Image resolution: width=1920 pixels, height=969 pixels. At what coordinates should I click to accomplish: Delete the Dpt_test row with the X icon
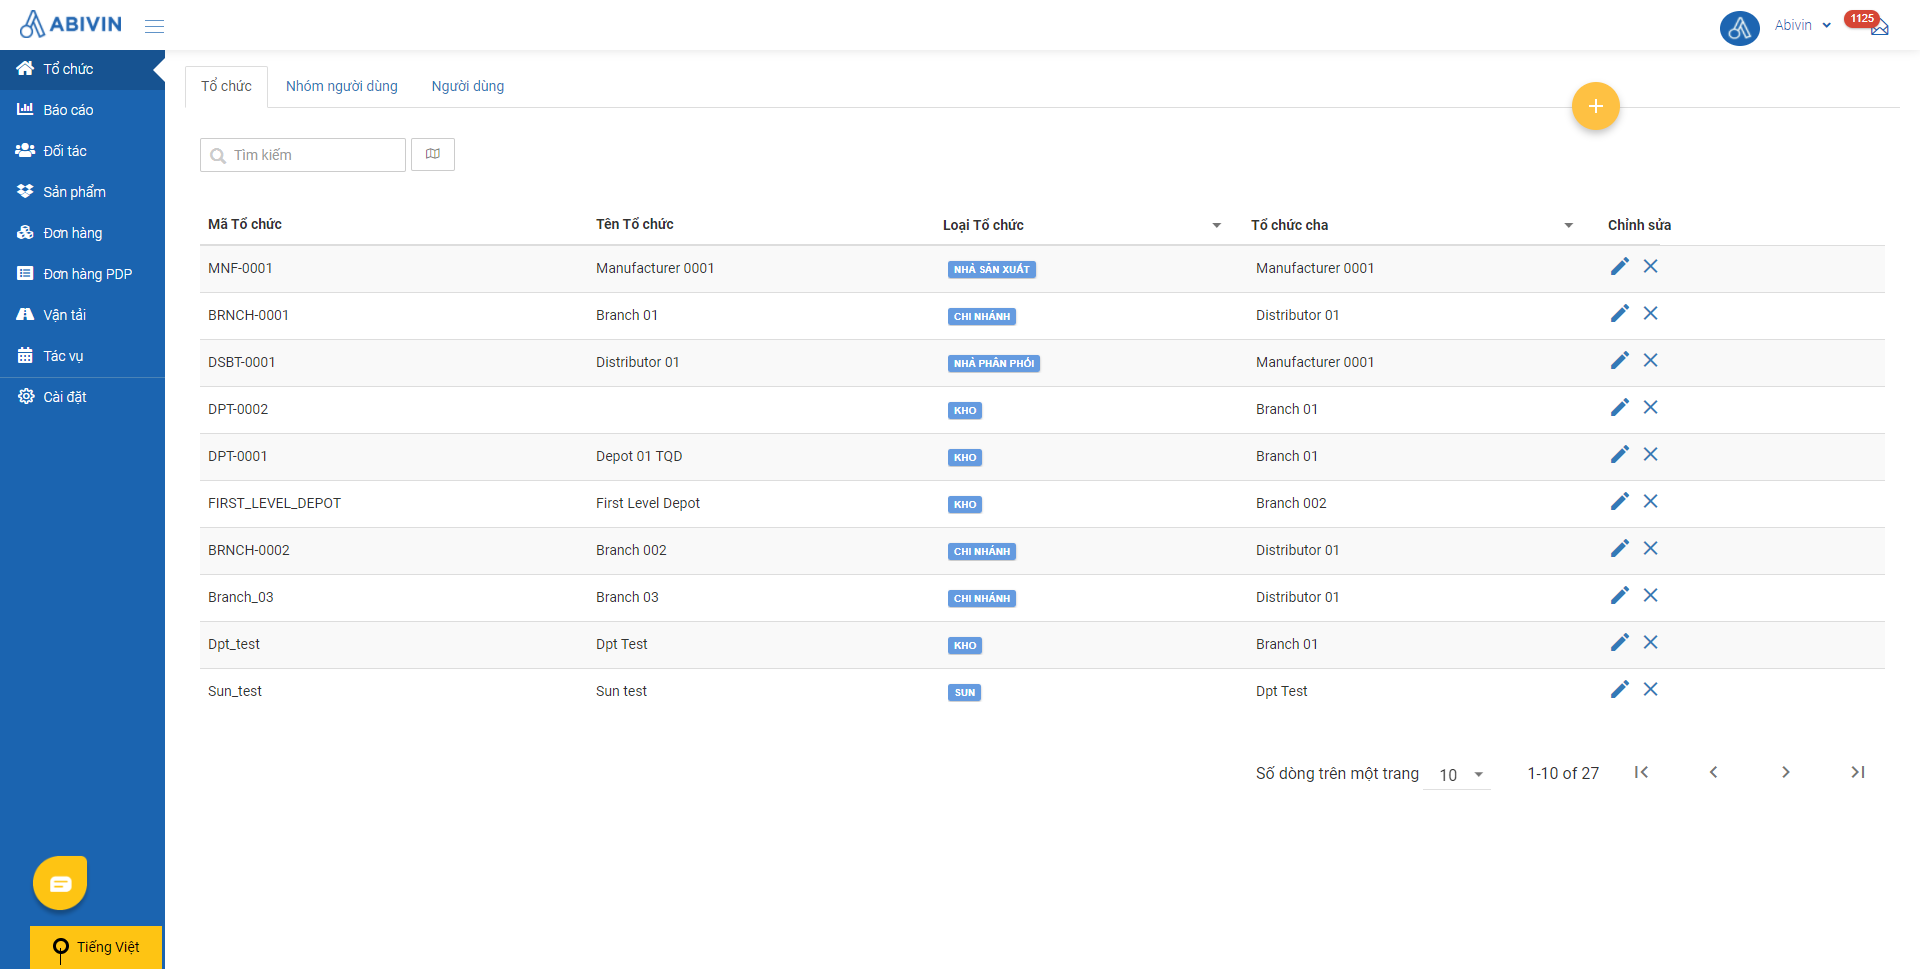(x=1651, y=642)
